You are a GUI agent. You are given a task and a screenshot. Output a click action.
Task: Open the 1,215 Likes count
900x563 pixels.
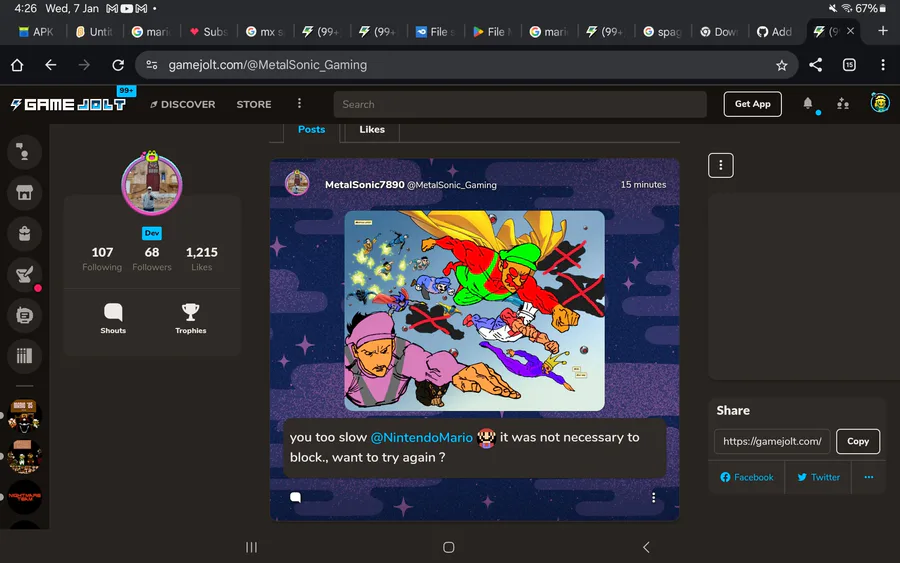[x=201, y=258]
